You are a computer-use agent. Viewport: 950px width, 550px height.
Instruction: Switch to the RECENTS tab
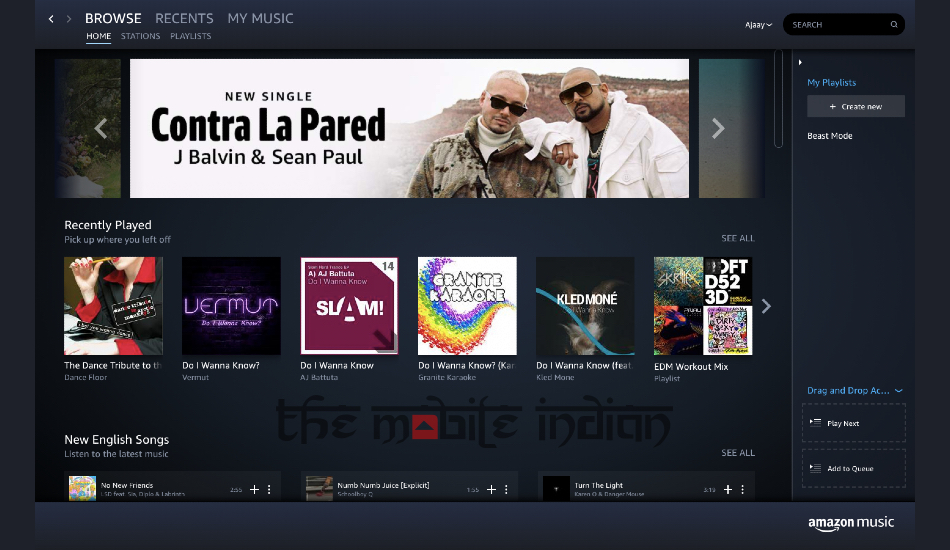tap(184, 18)
